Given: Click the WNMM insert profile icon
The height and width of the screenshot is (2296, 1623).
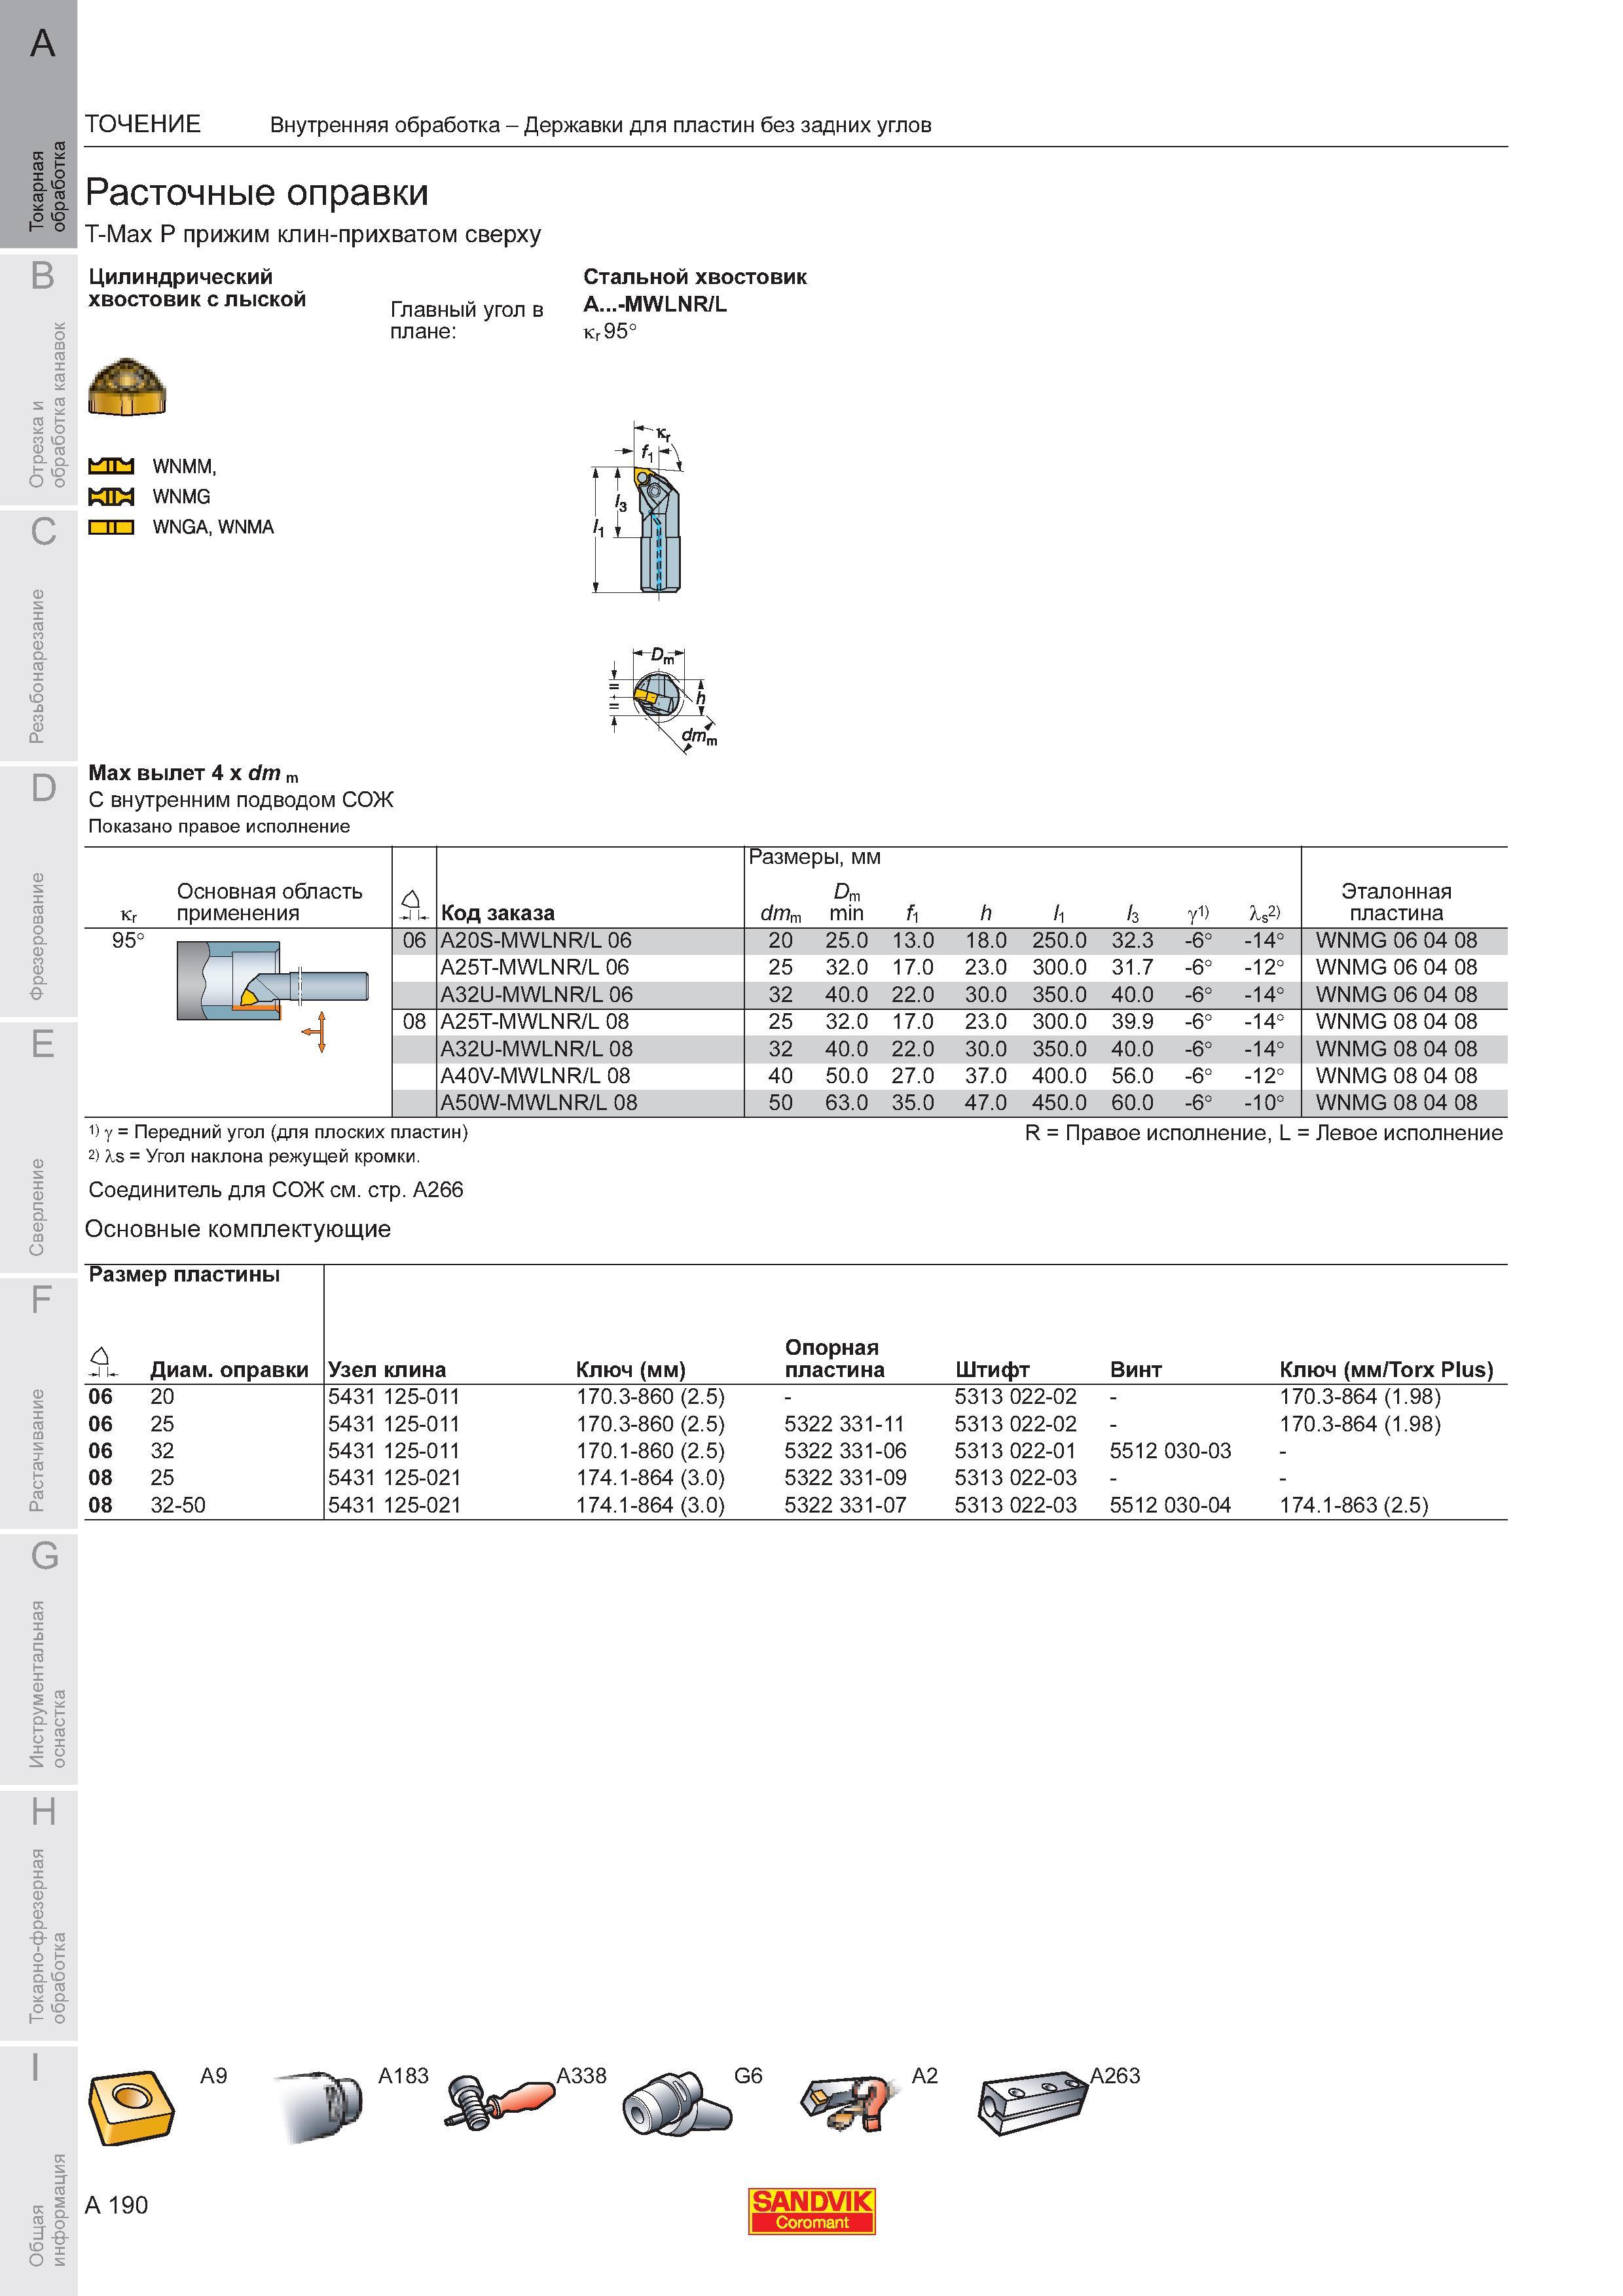Looking at the screenshot, I should 111,466.
